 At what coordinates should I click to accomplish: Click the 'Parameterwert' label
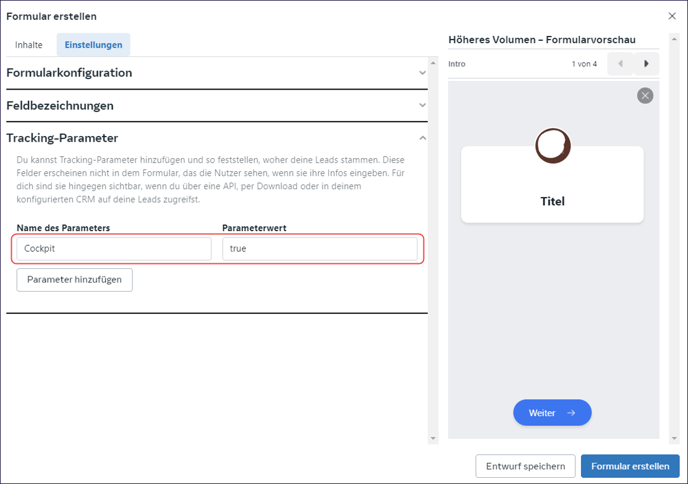point(254,228)
